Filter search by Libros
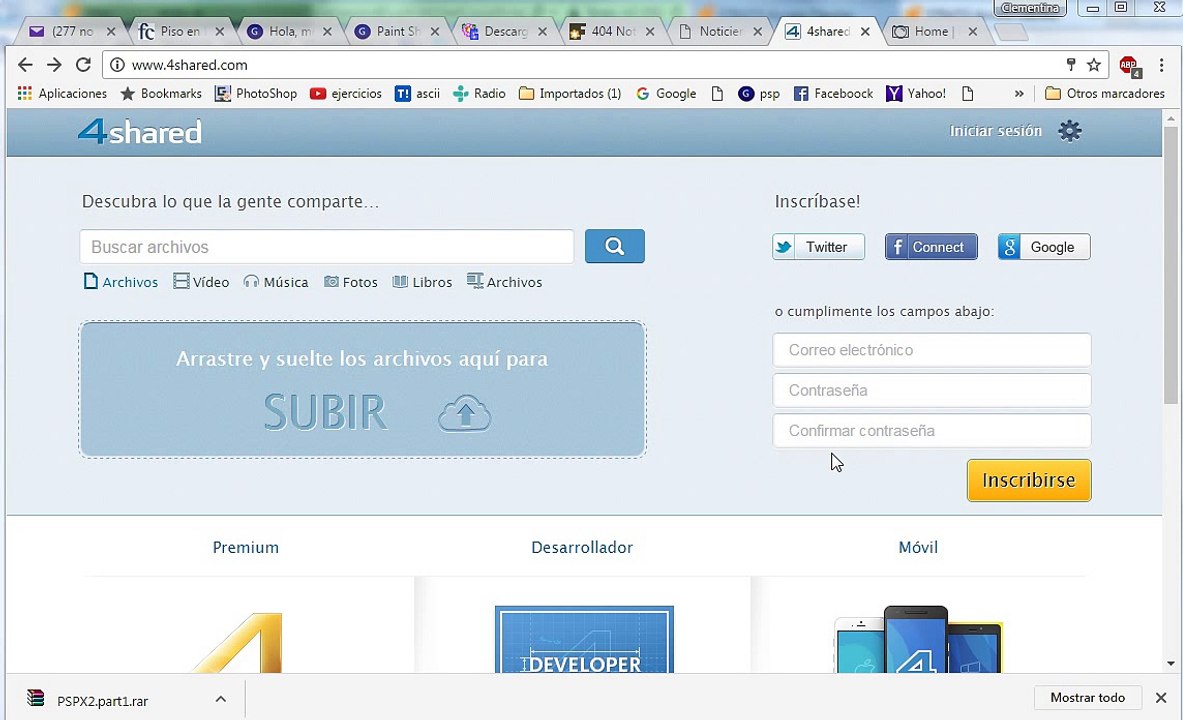Viewport: 1183px width, 720px height. pyautogui.click(x=422, y=282)
